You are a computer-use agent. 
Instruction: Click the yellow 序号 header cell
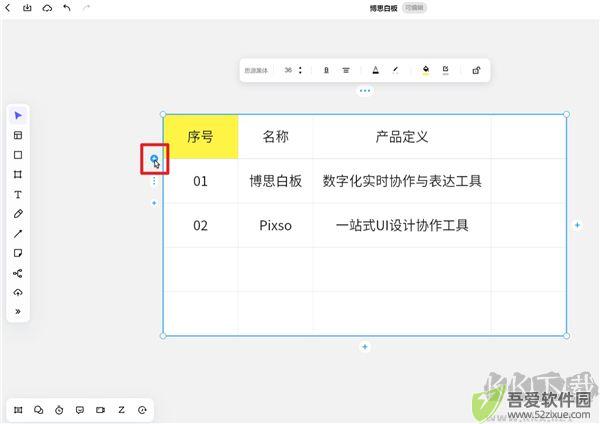coord(201,137)
